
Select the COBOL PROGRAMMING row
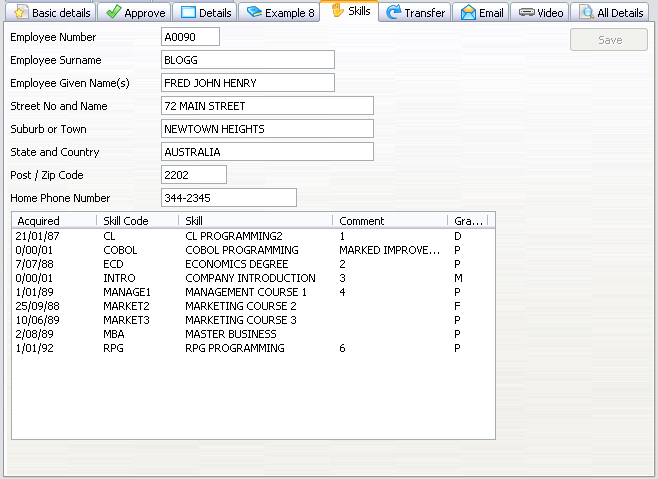(253, 250)
